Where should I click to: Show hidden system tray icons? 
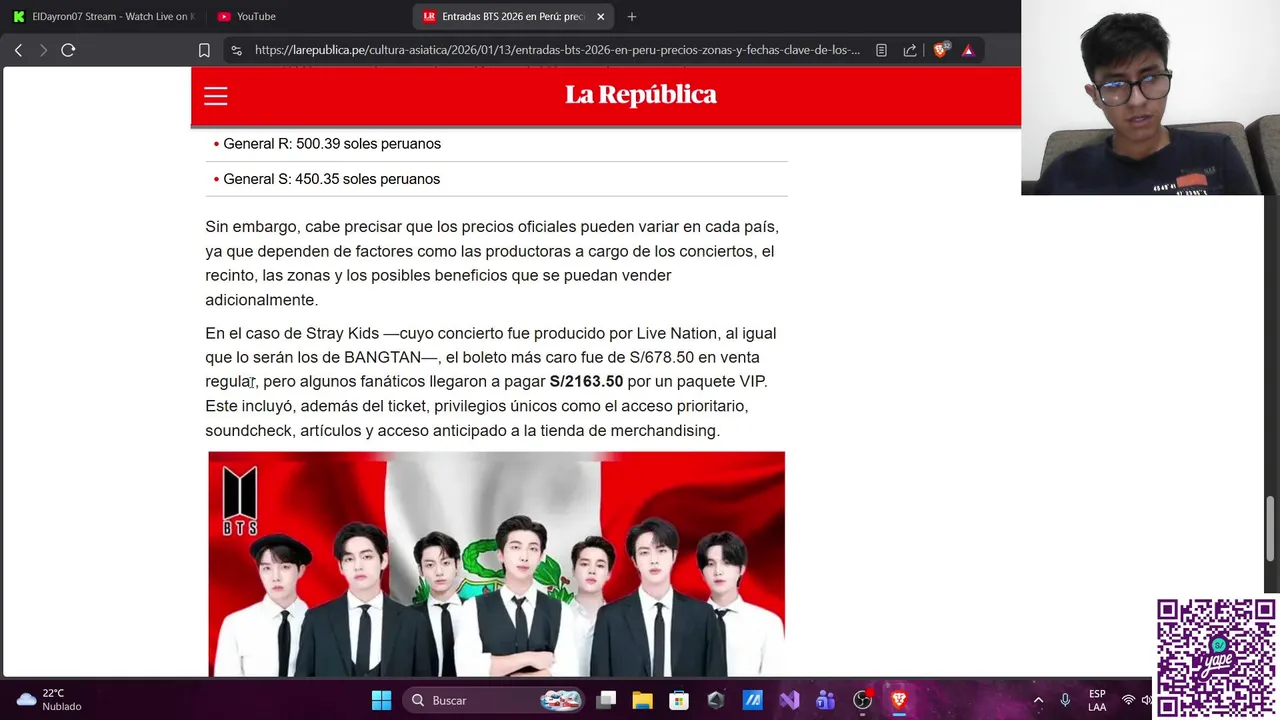pos(1038,700)
